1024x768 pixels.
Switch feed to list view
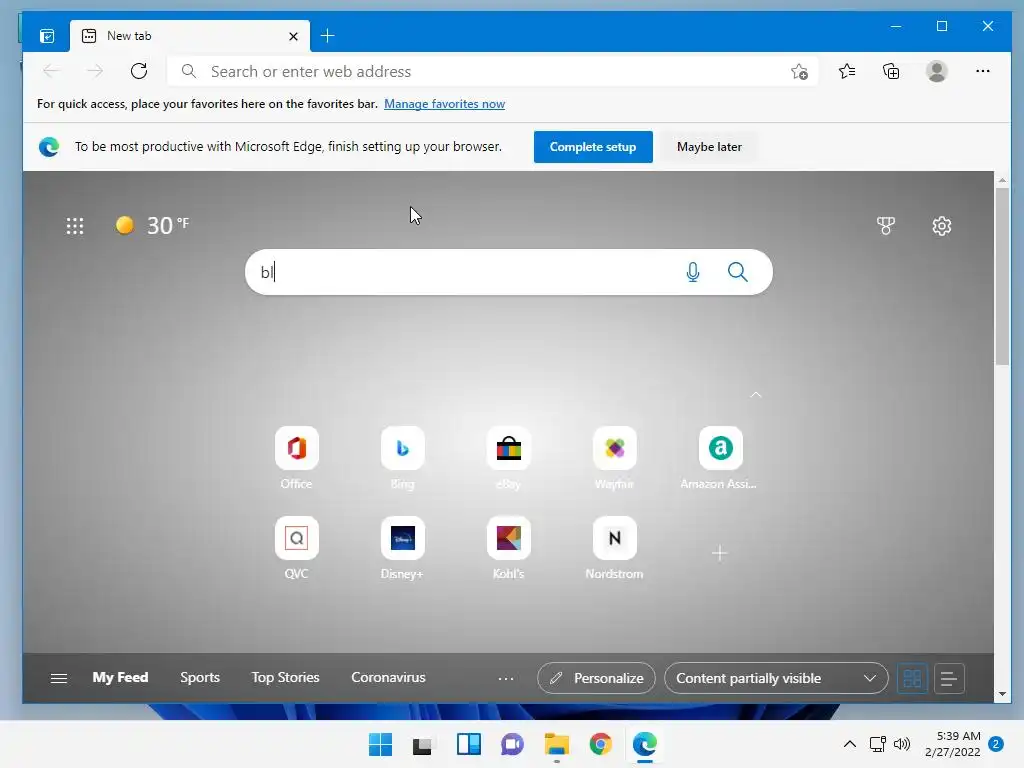pos(949,679)
